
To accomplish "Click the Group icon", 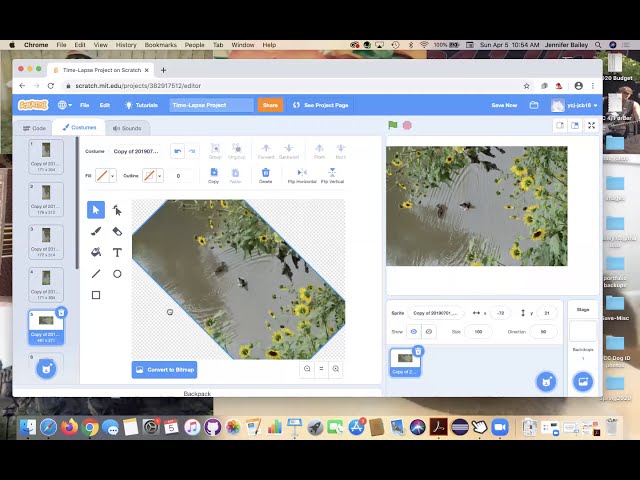I will pos(215,151).
